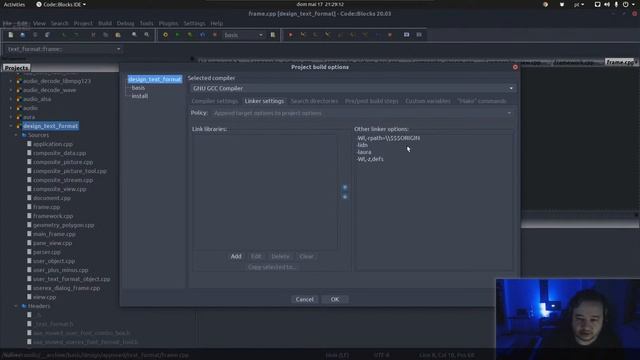This screenshot has height=360, width=640.
Task: Click the Delete library button
Action: pyautogui.click(x=280, y=256)
